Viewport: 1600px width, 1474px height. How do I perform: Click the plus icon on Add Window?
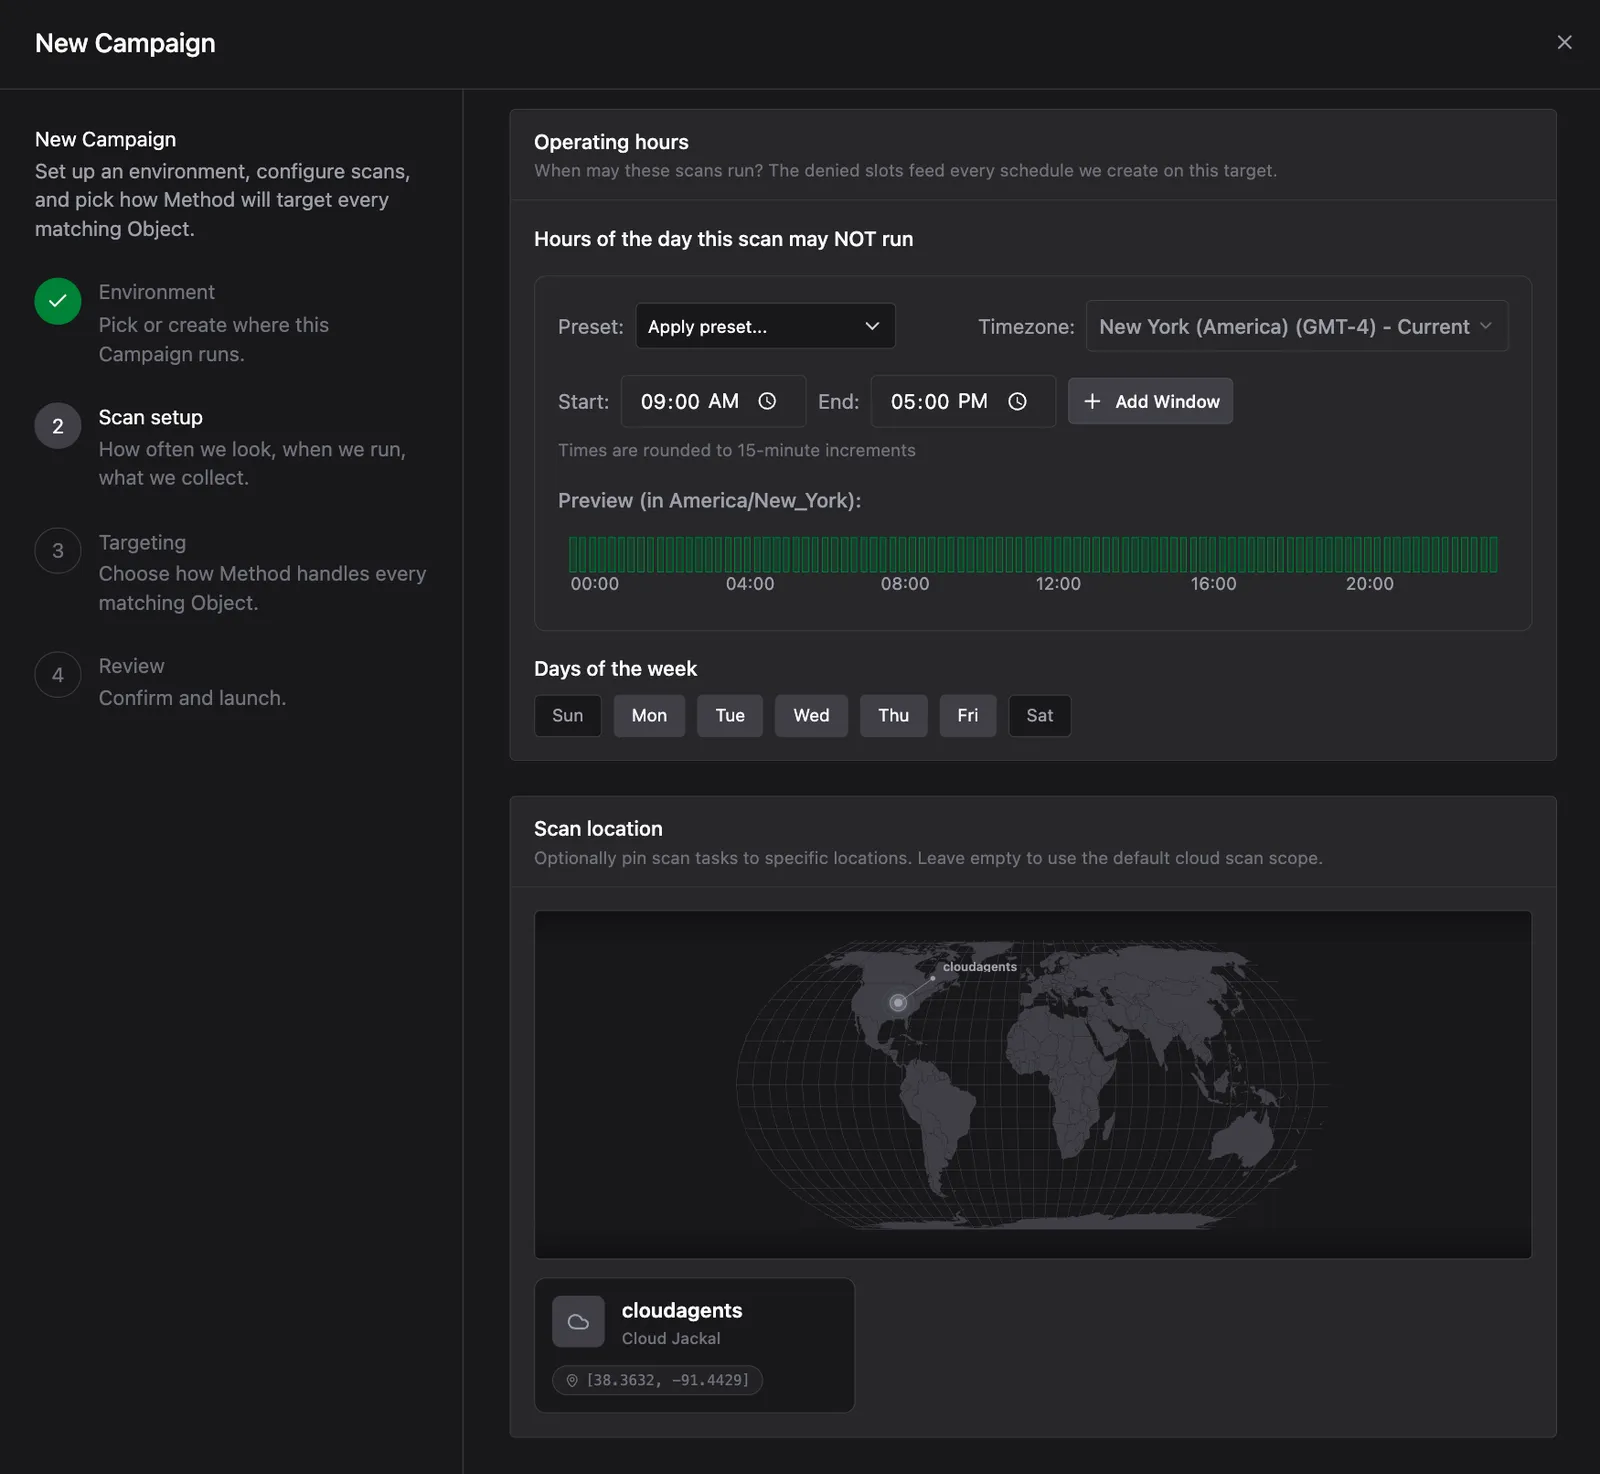(x=1092, y=401)
